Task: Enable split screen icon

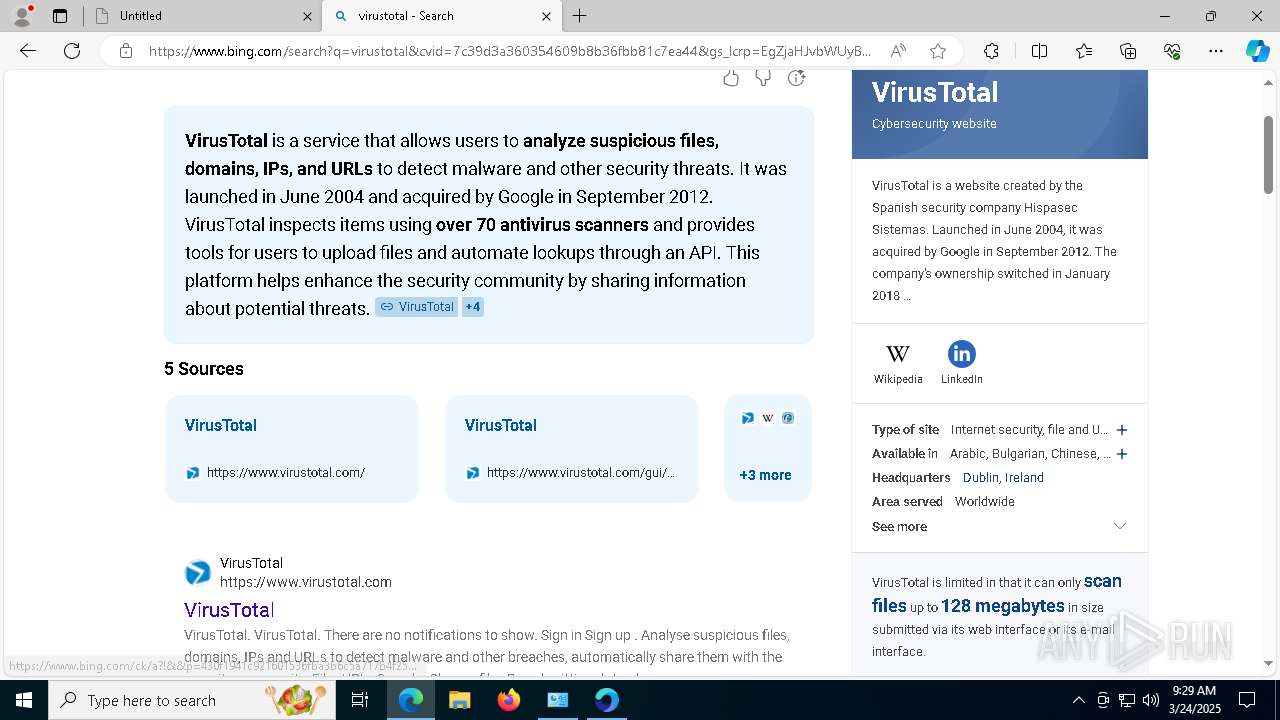Action: point(1039,51)
